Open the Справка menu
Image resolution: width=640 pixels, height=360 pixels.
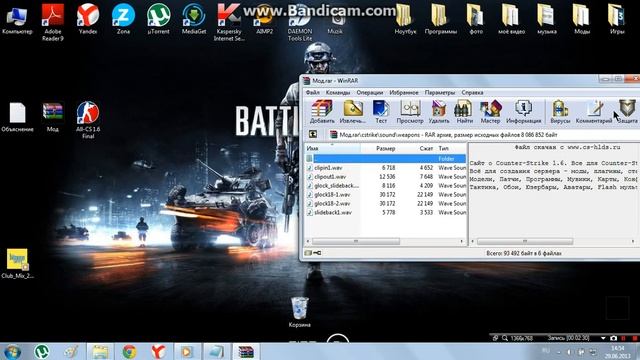pos(472,93)
